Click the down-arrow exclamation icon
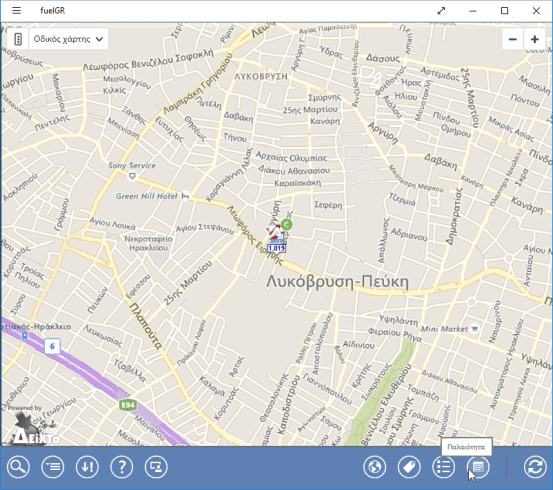553x490 pixels. click(87, 467)
